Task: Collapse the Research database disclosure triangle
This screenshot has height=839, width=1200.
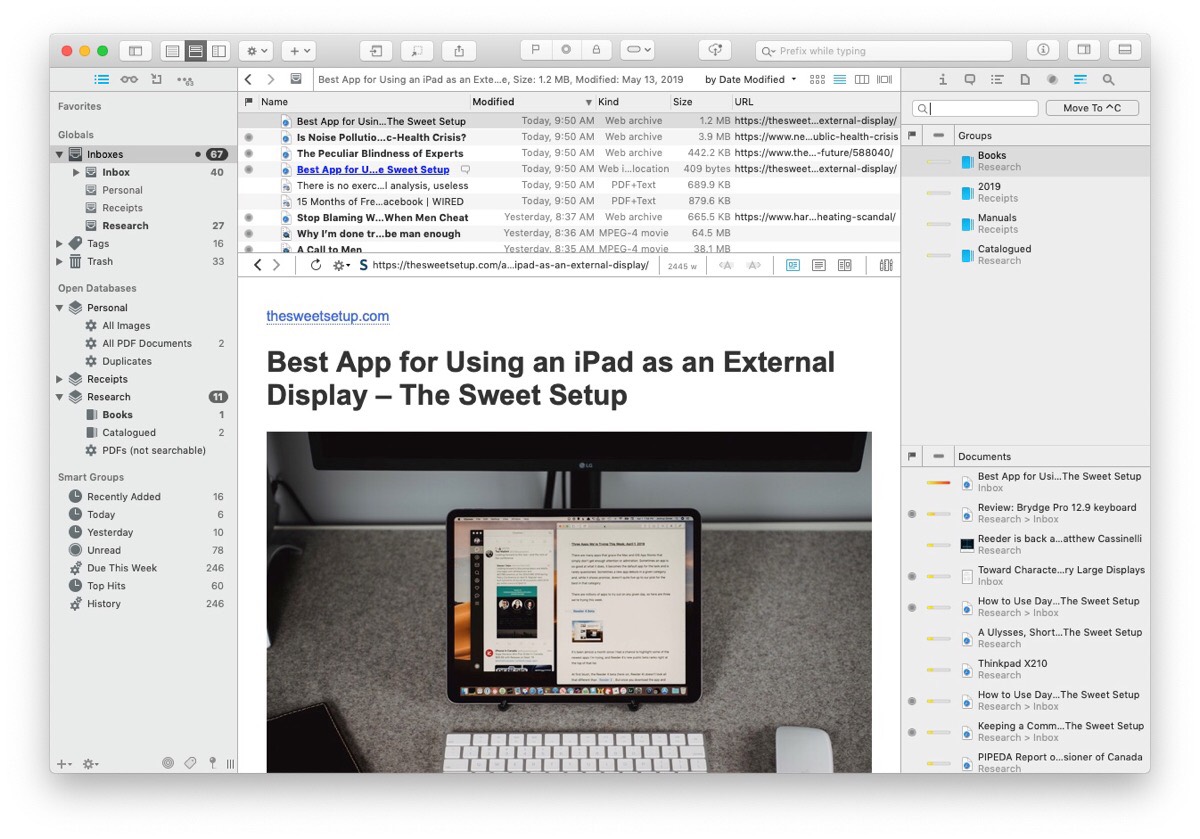Action: tap(60, 397)
